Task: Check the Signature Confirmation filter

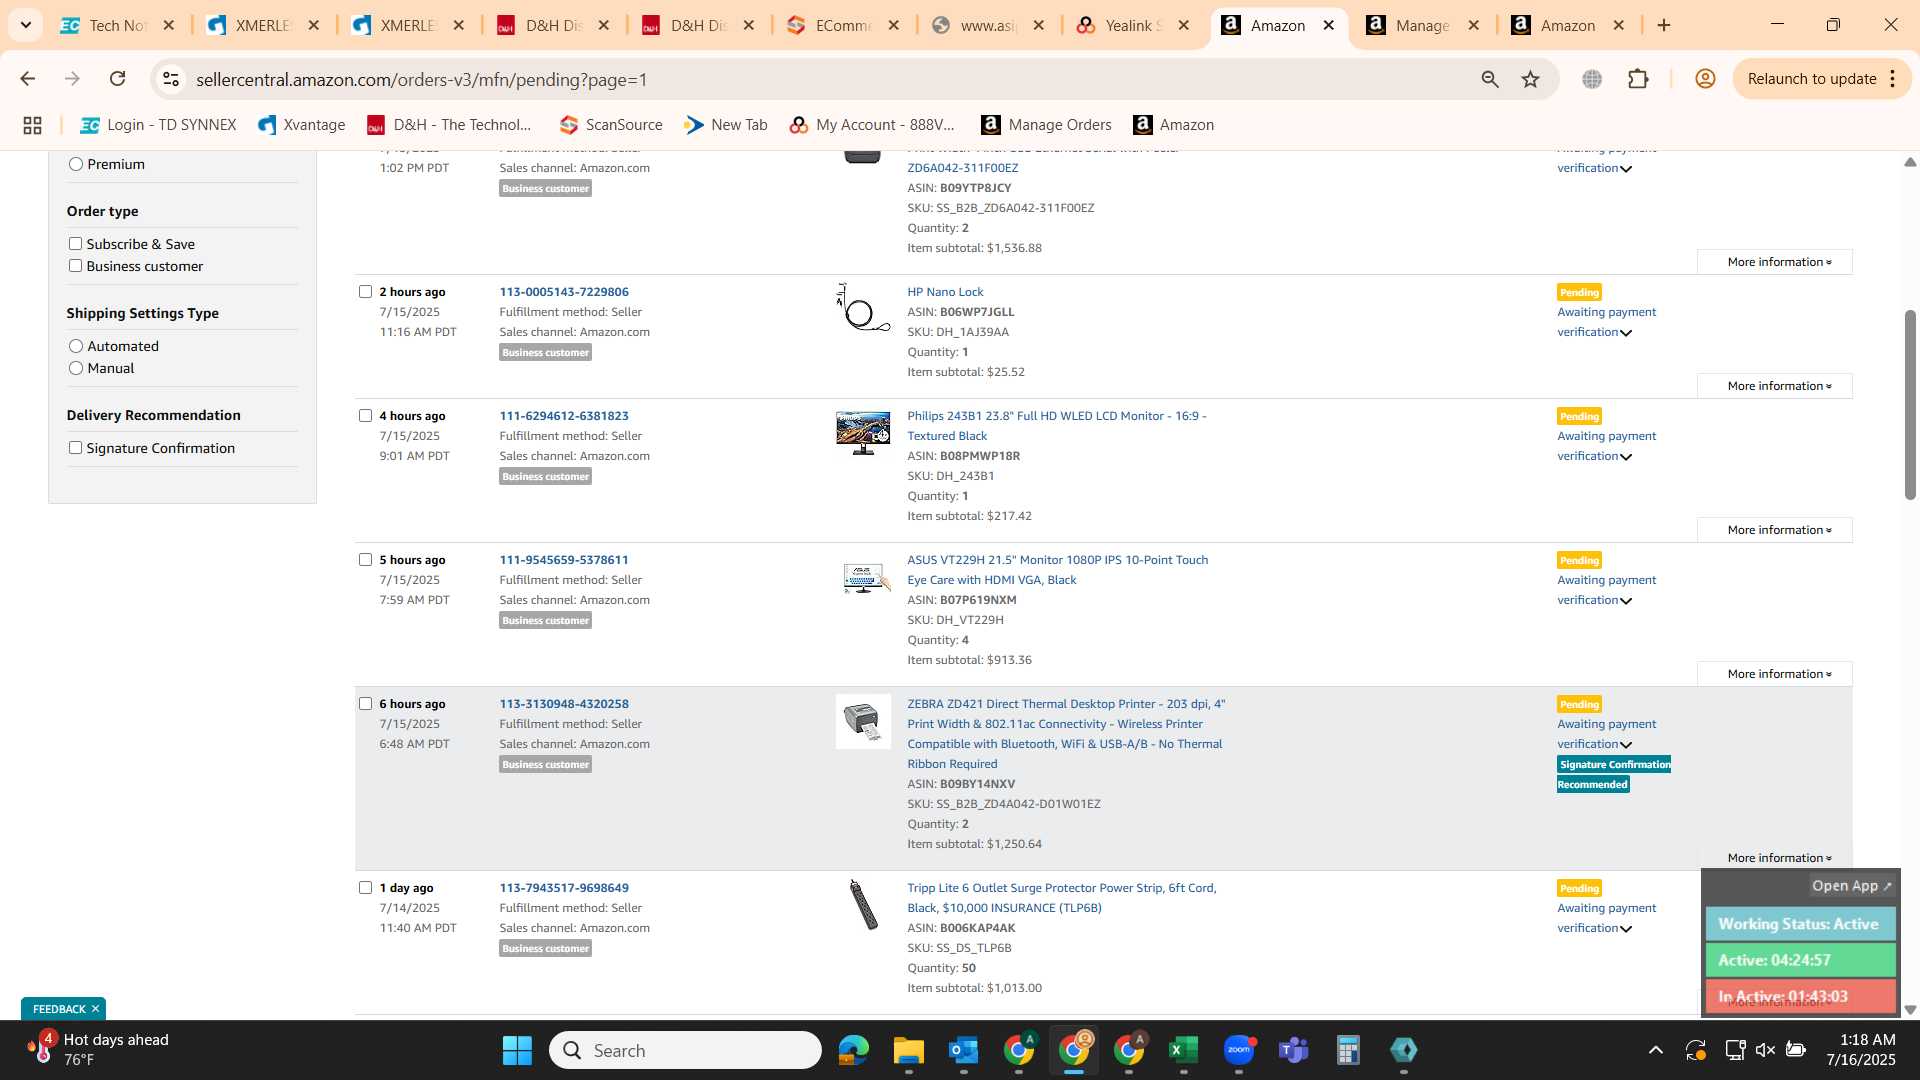Action: (x=75, y=448)
